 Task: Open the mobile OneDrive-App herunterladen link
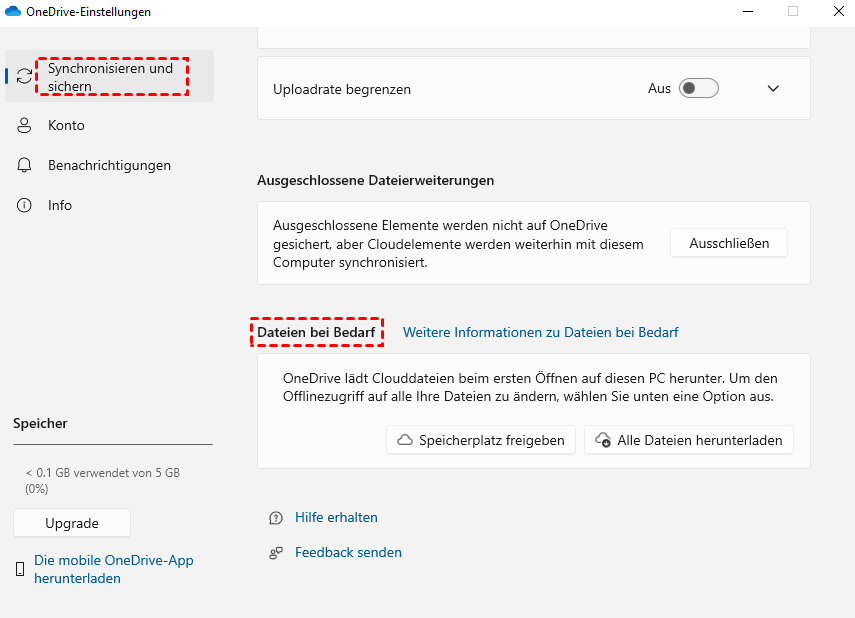pyautogui.click(x=114, y=569)
